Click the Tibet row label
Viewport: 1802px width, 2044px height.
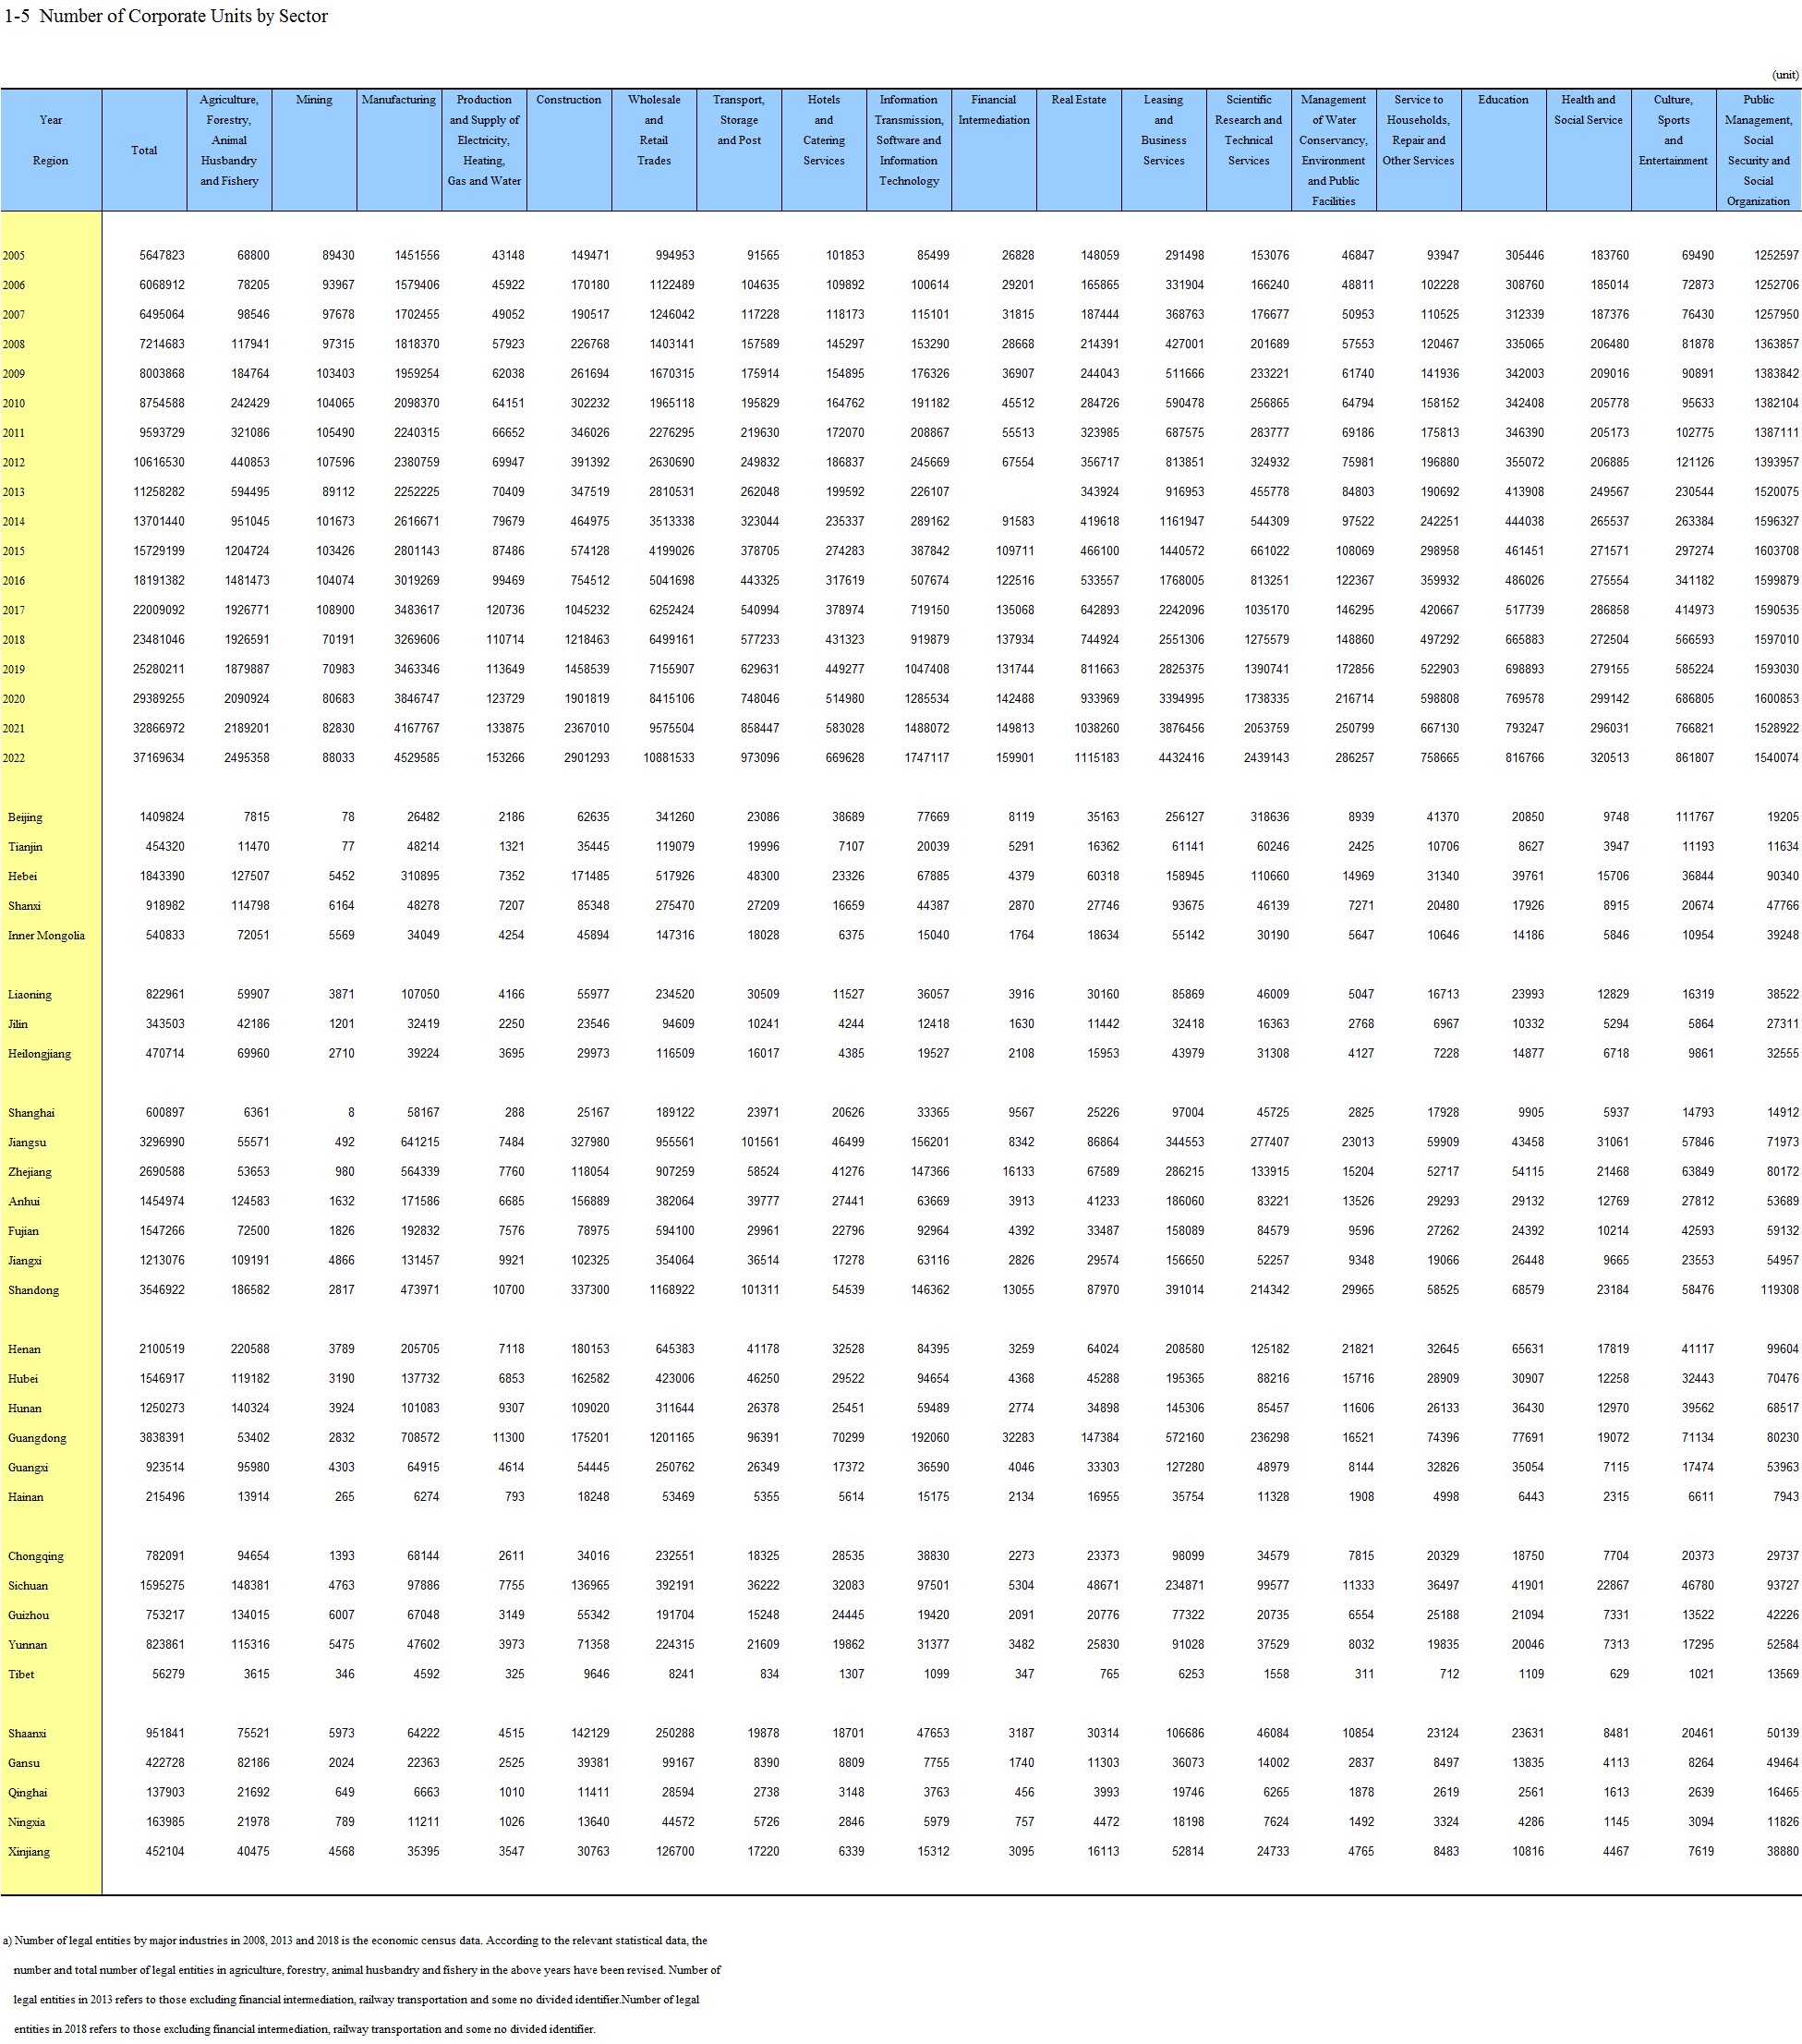pyautogui.click(x=21, y=1674)
